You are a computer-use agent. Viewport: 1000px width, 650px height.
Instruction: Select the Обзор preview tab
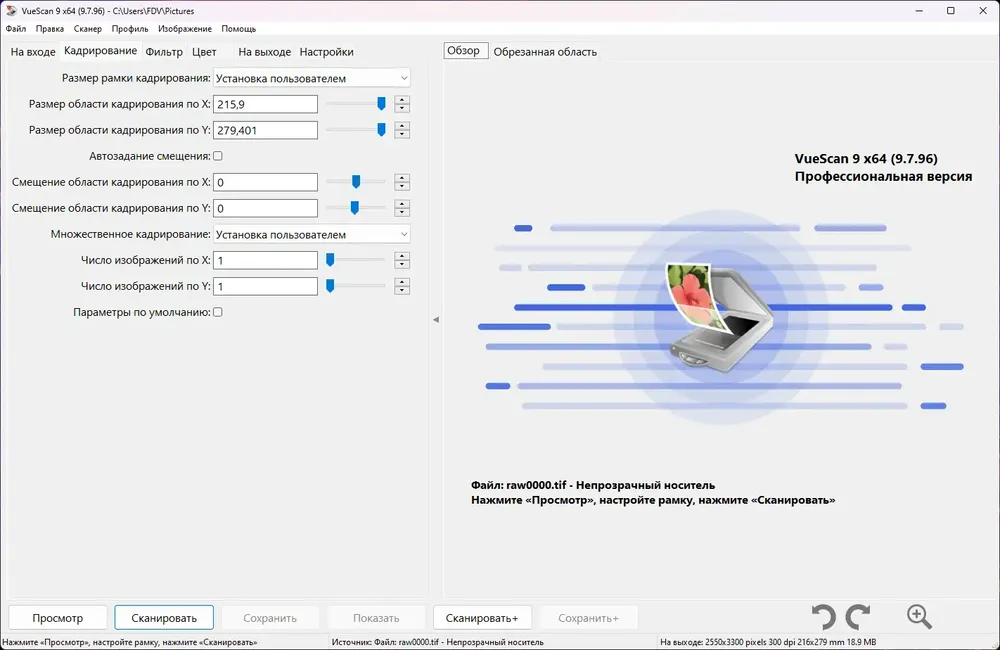click(x=464, y=50)
